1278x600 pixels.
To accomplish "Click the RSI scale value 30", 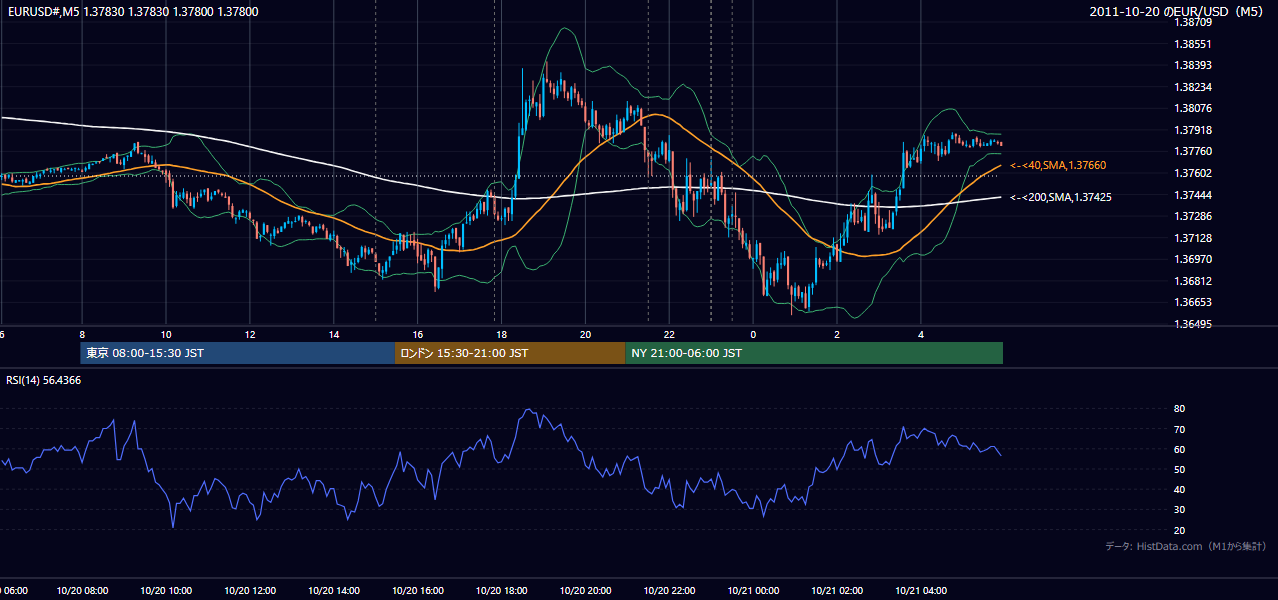I will coord(1180,510).
